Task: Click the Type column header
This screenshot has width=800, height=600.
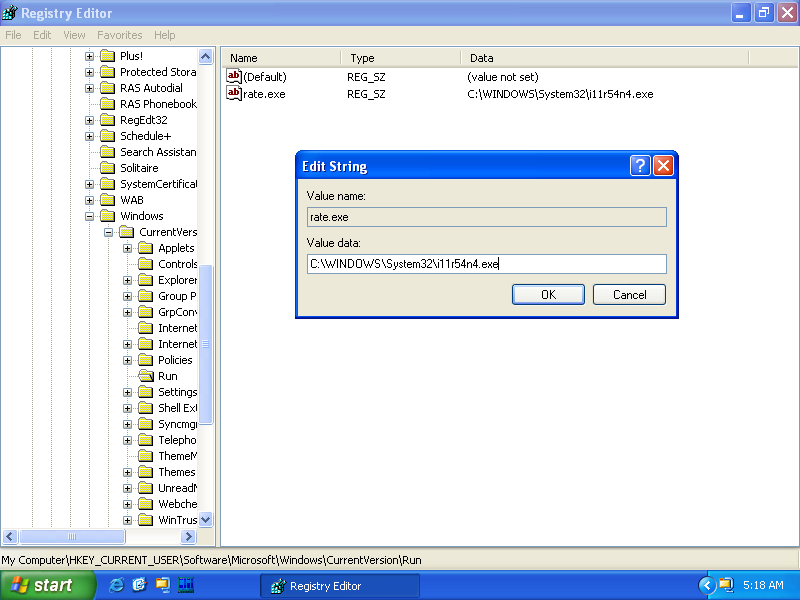Action: click(401, 58)
